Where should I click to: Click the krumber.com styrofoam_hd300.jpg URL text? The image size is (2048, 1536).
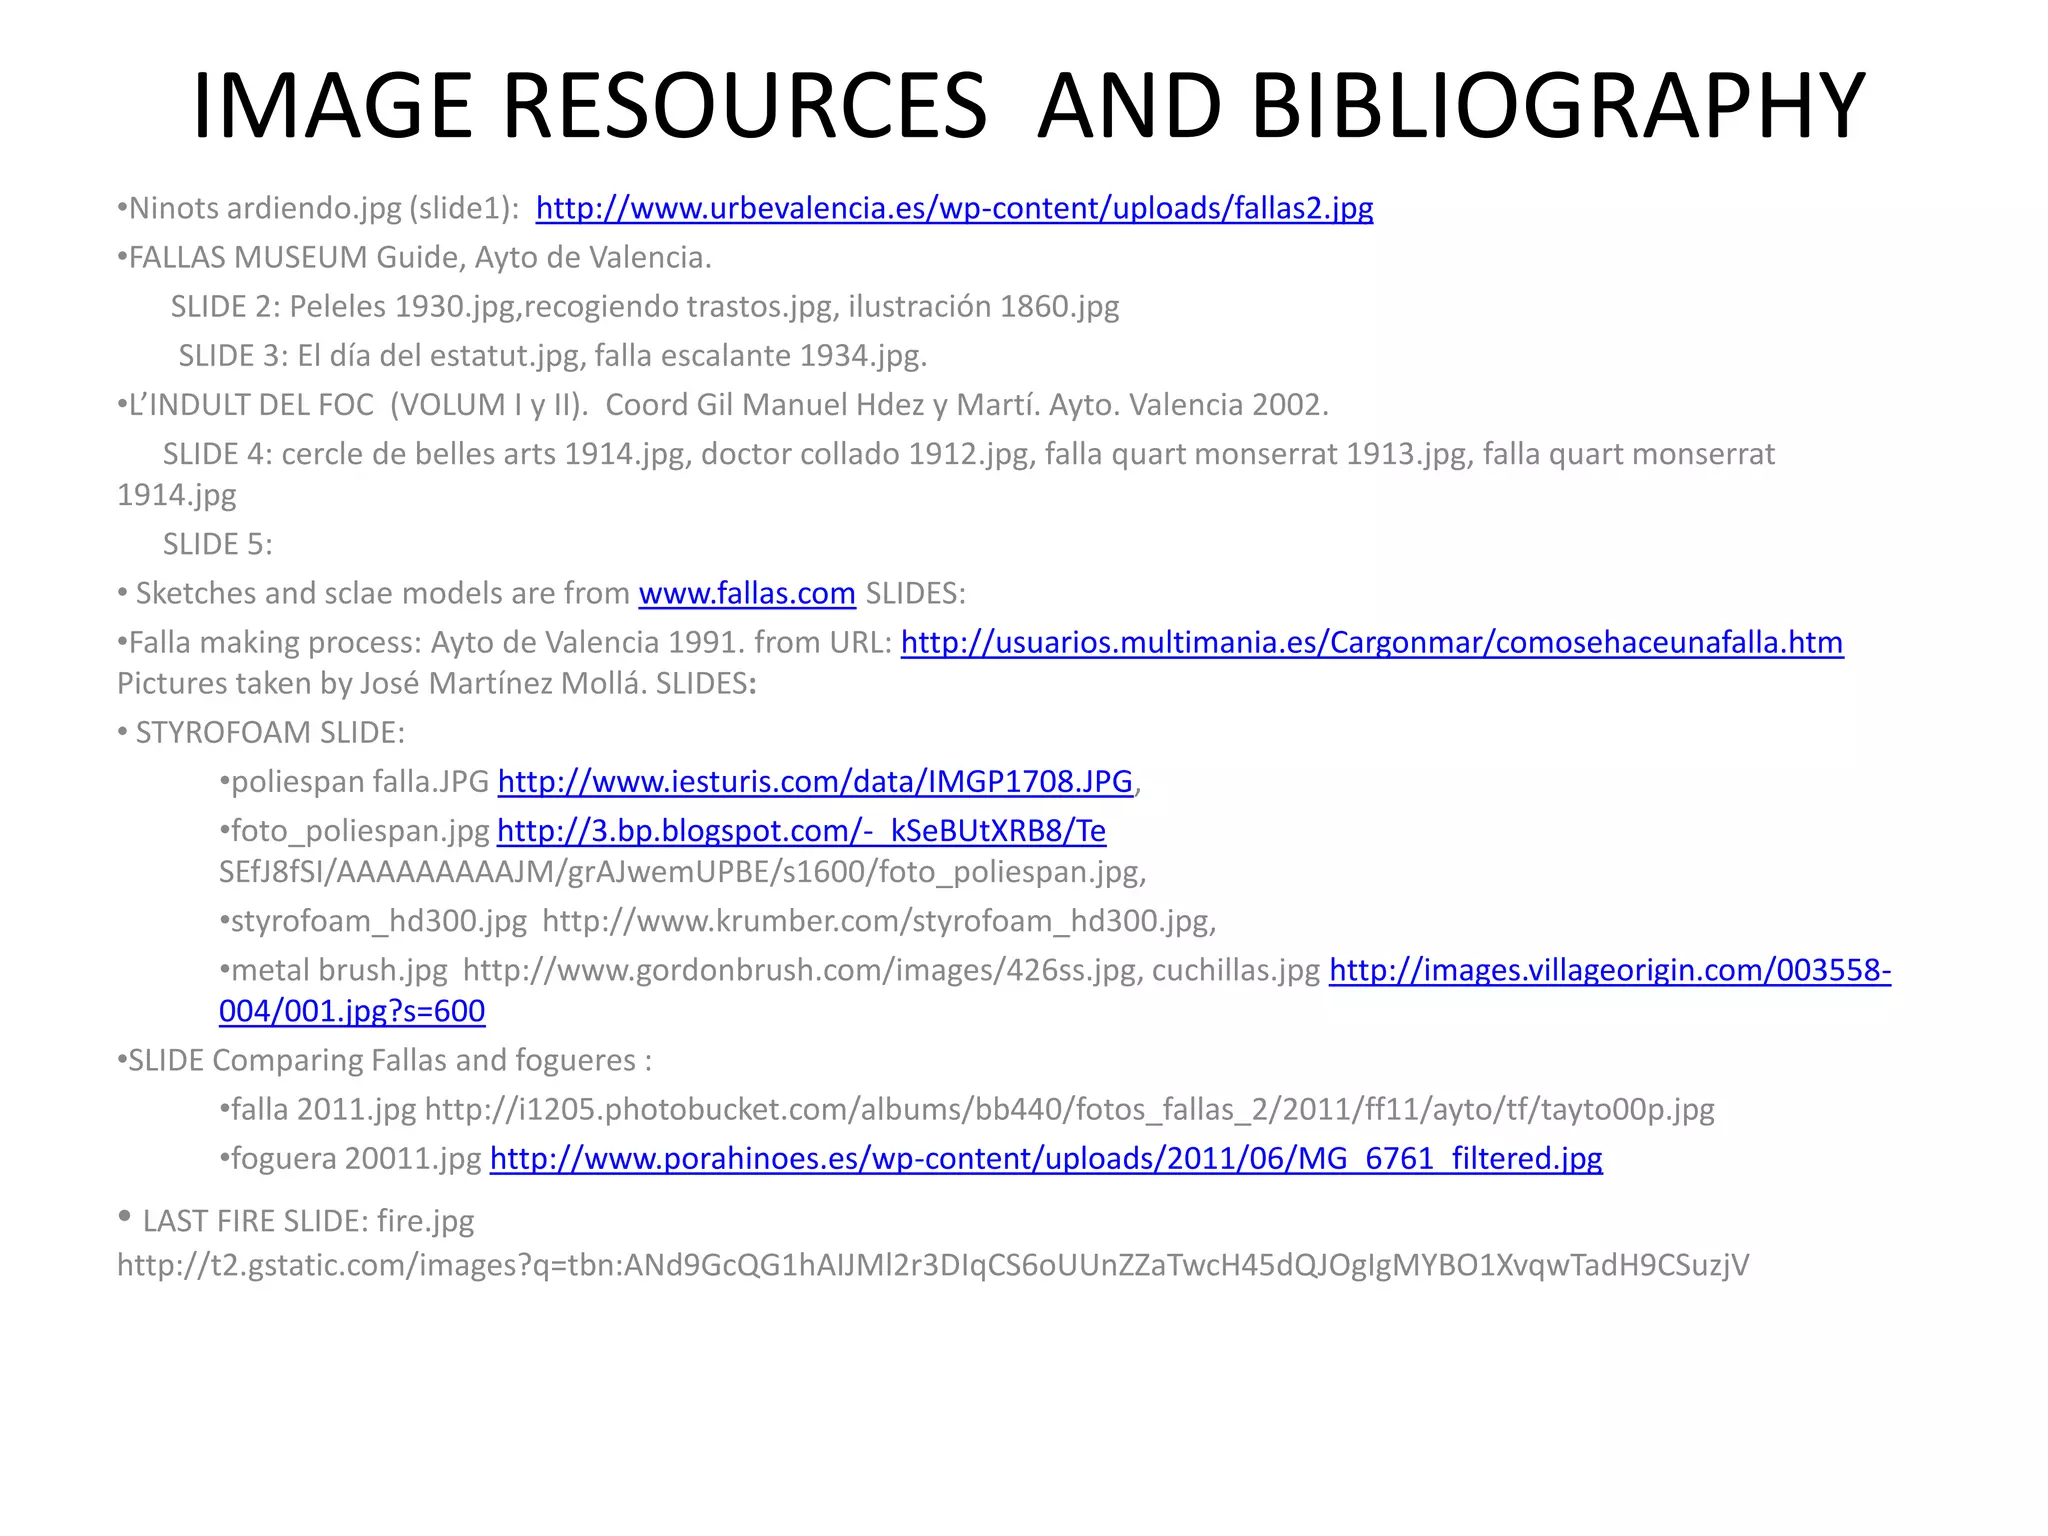point(876,920)
